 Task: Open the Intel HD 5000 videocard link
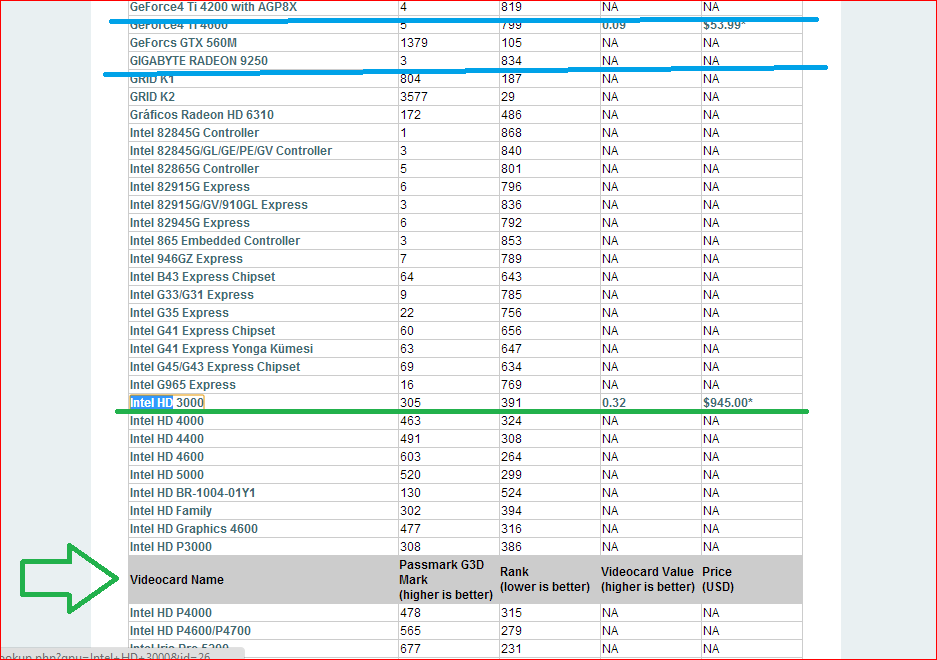[167, 474]
